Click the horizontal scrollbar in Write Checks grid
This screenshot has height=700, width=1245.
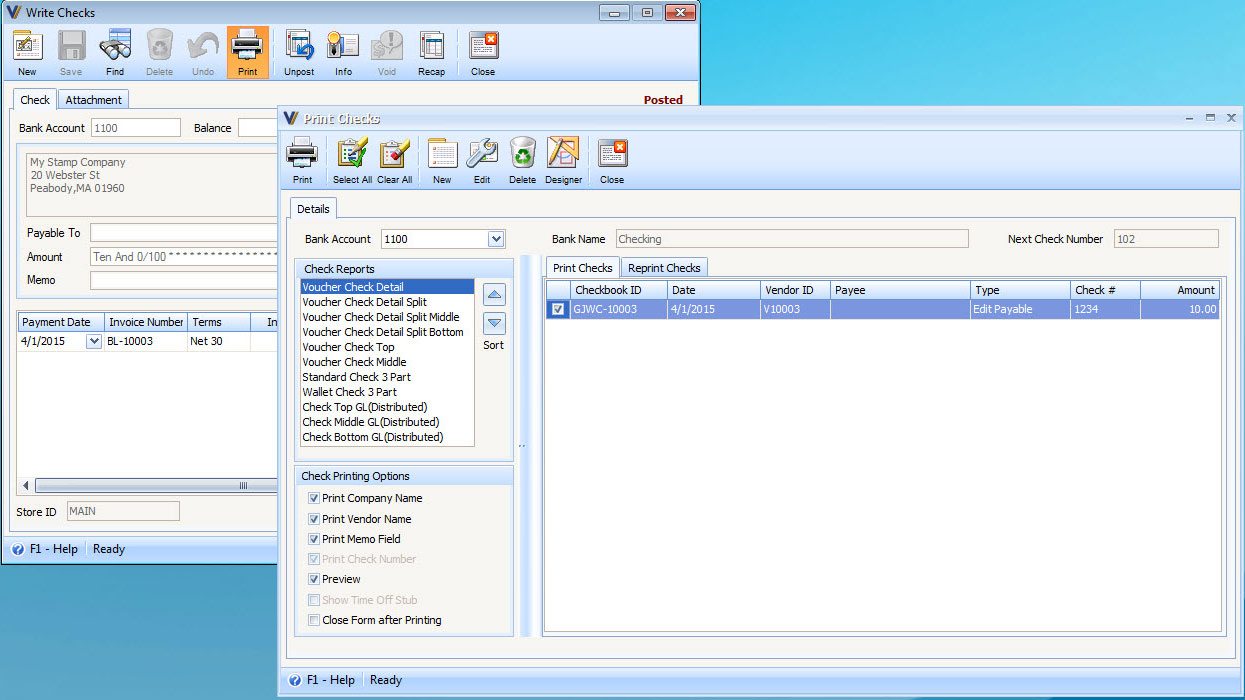[x=150, y=486]
